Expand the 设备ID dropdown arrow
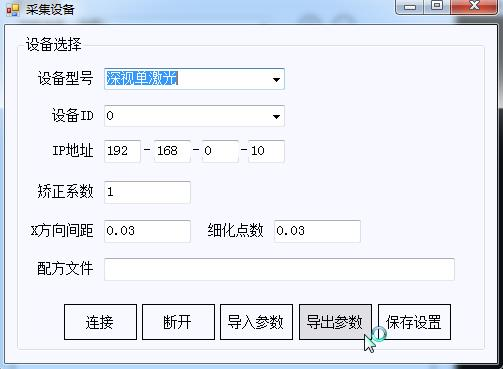The width and height of the screenshot is (503, 369). click(x=276, y=116)
